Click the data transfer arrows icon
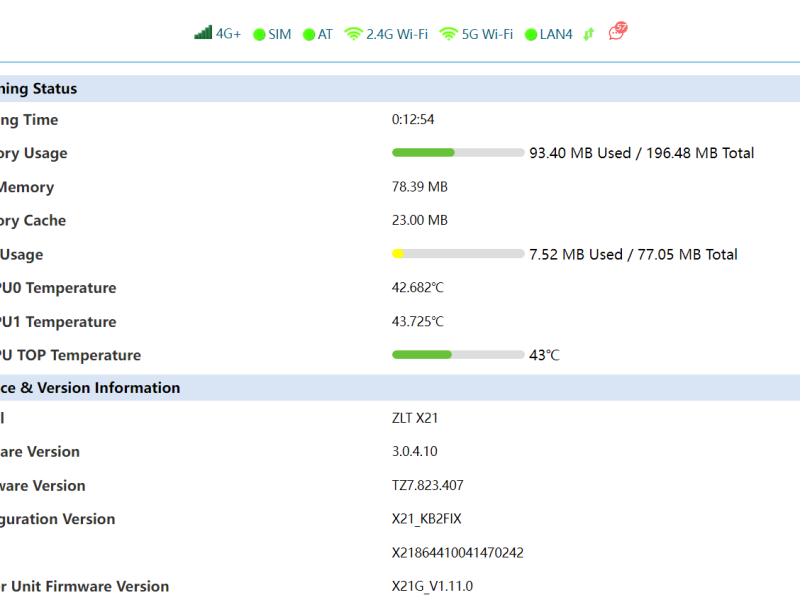 pyautogui.click(x=589, y=34)
